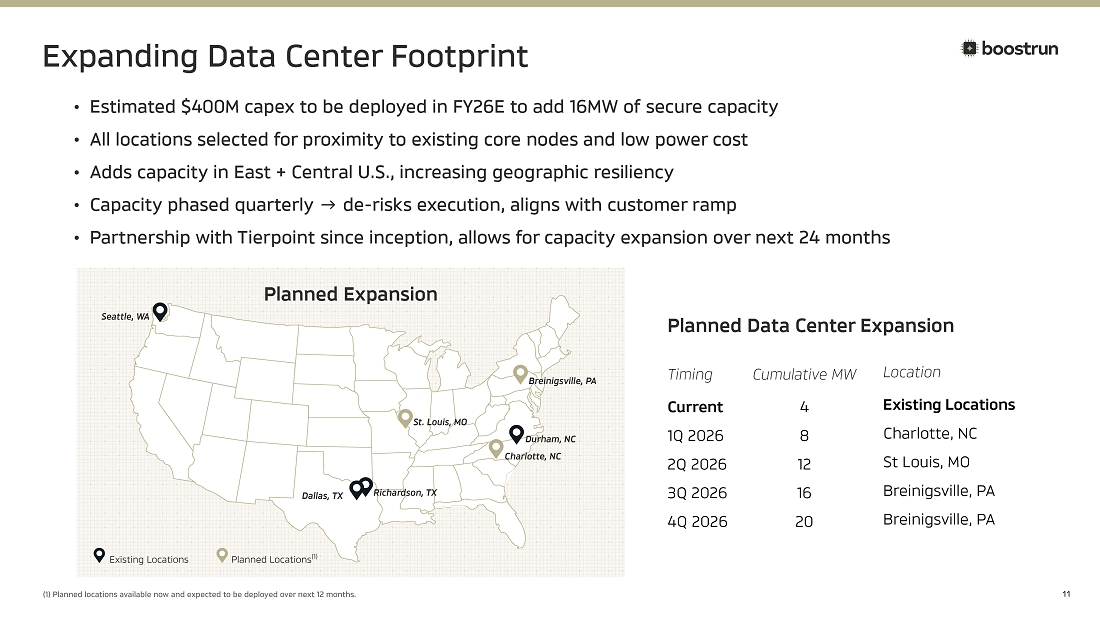Click the Dallas, TX map pin
This screenshot has width=1100, height=619.
(355, 490)
